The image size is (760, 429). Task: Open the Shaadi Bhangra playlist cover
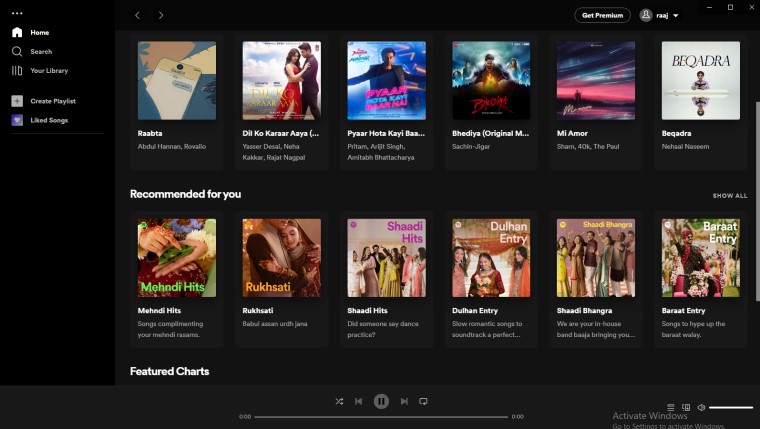point(596,258)
